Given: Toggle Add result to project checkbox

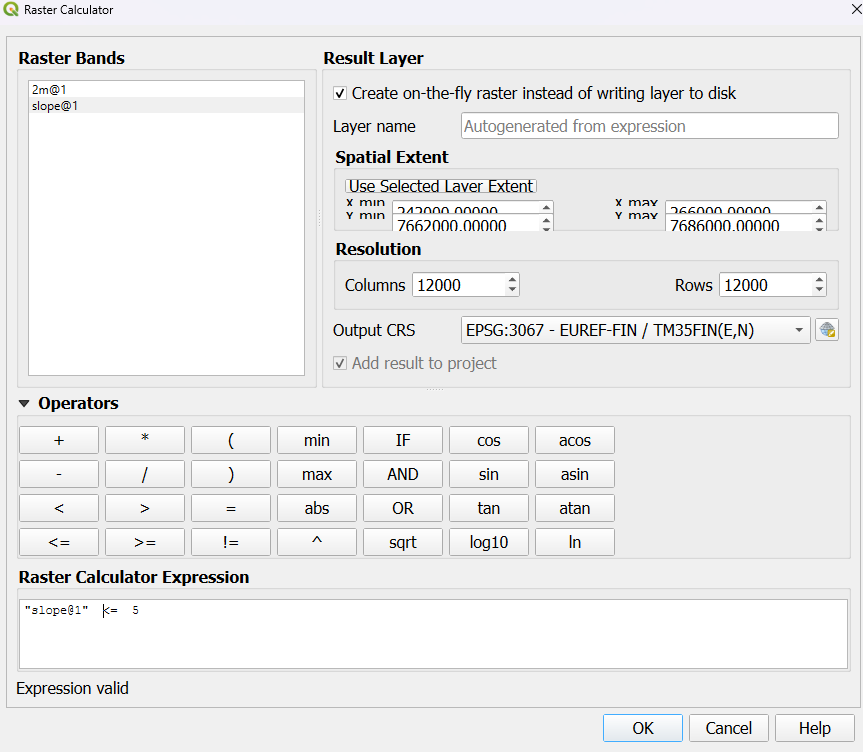Looking at the screenshot, I should point(340,363).
